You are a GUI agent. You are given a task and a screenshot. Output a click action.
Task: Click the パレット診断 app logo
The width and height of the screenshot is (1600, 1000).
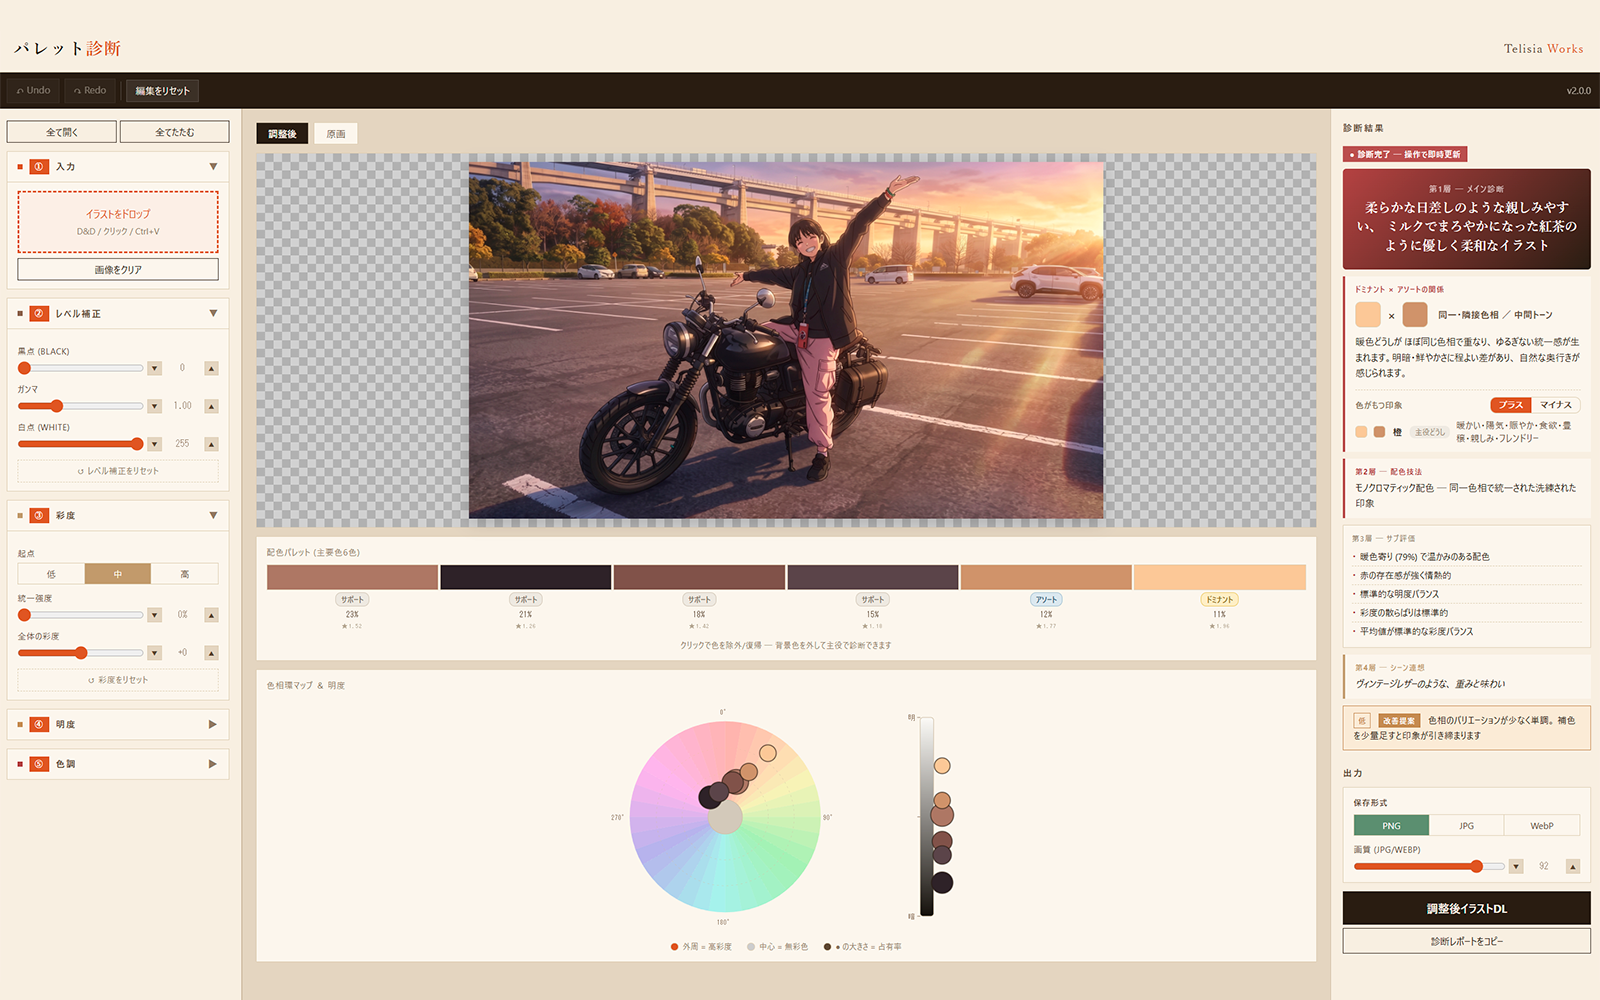pos(67,48)
